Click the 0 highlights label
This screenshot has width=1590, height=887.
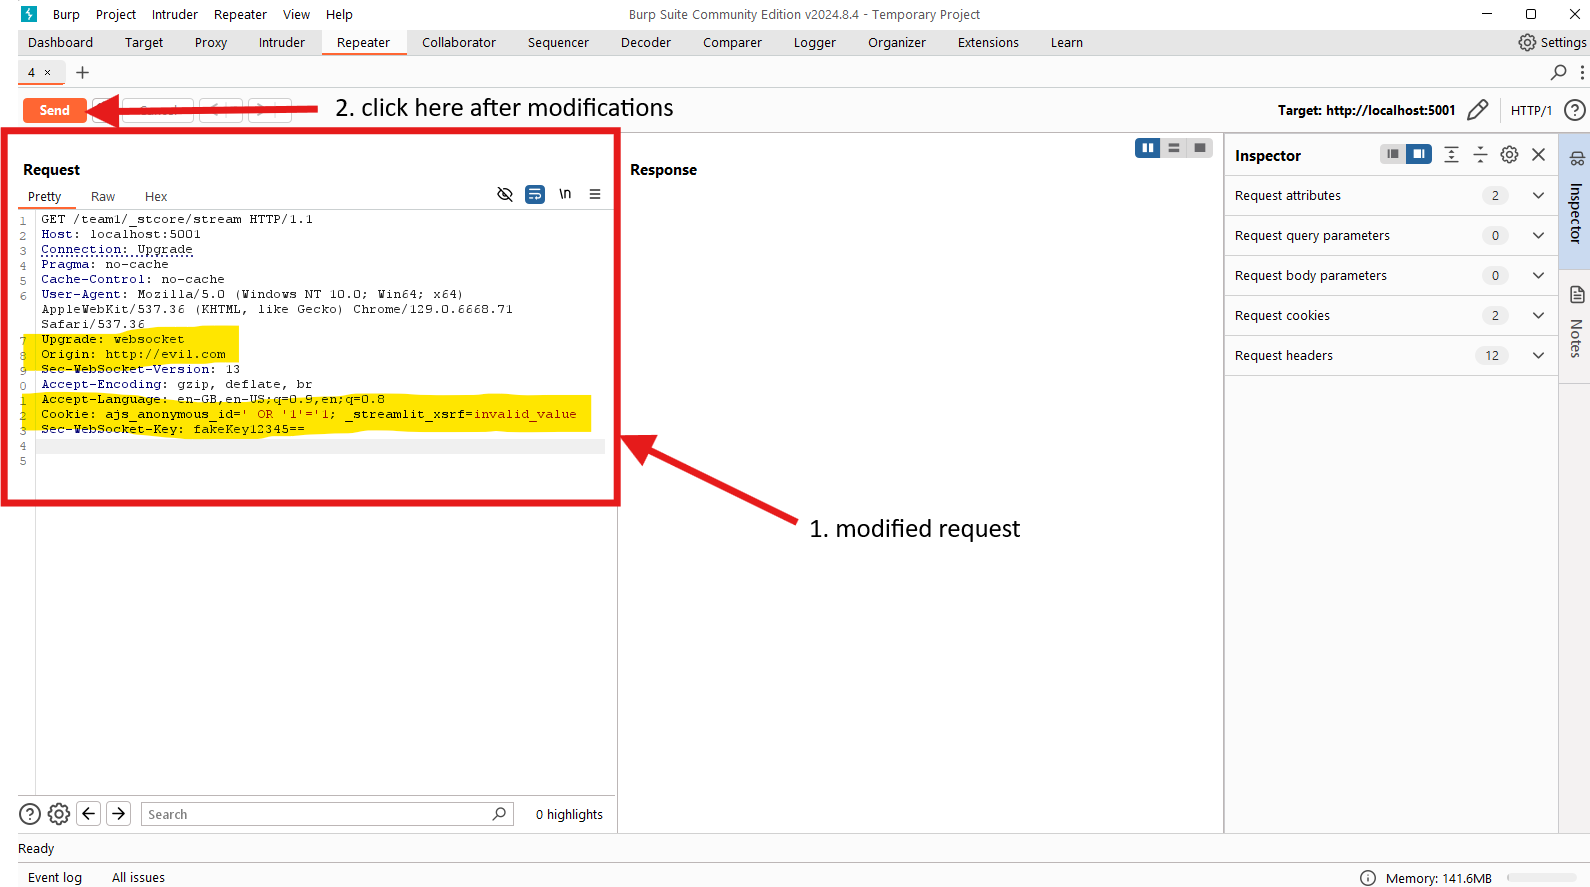click(x=569, y=814)
